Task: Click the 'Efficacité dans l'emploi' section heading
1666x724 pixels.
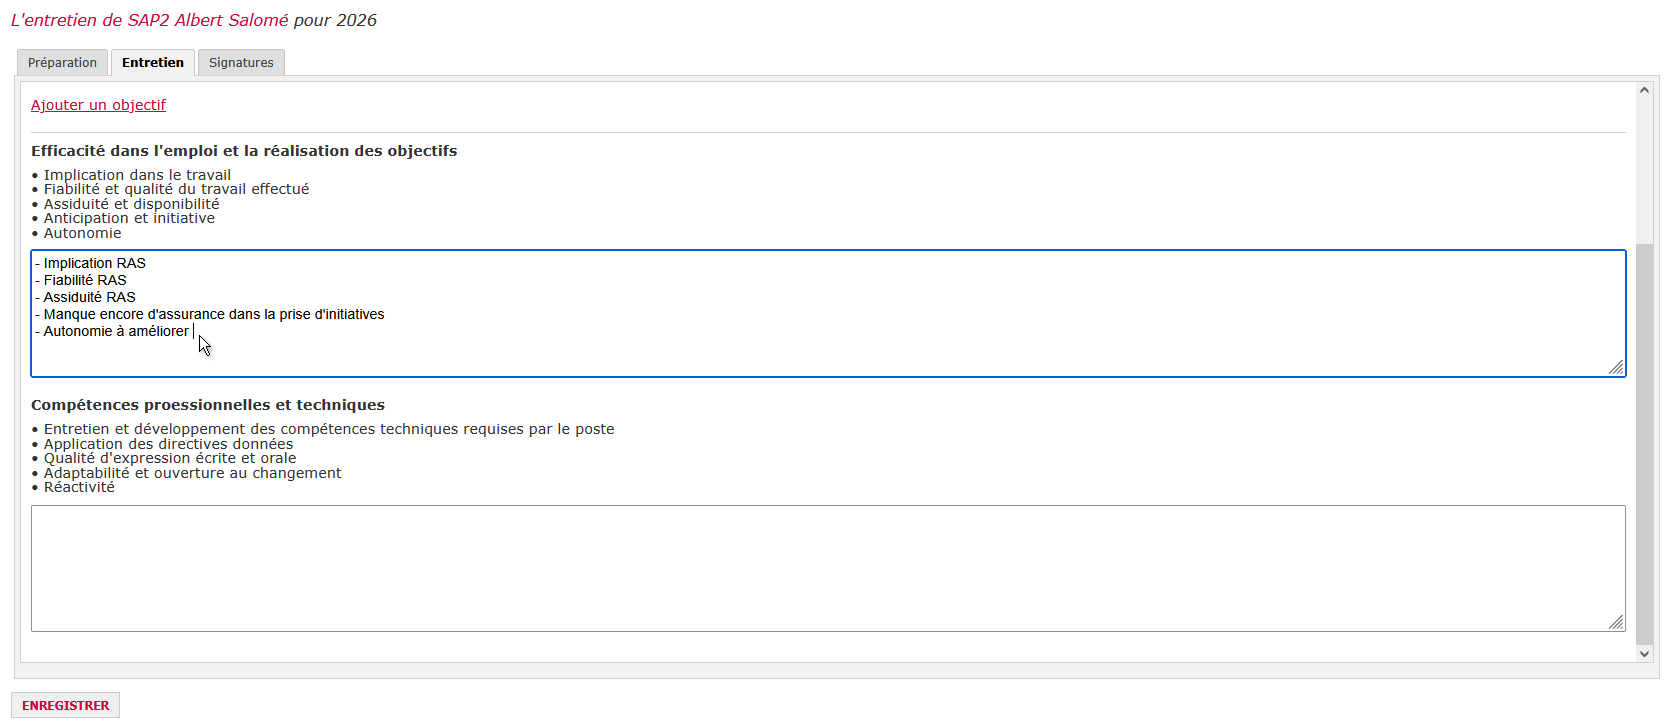Action: point(244,151)
